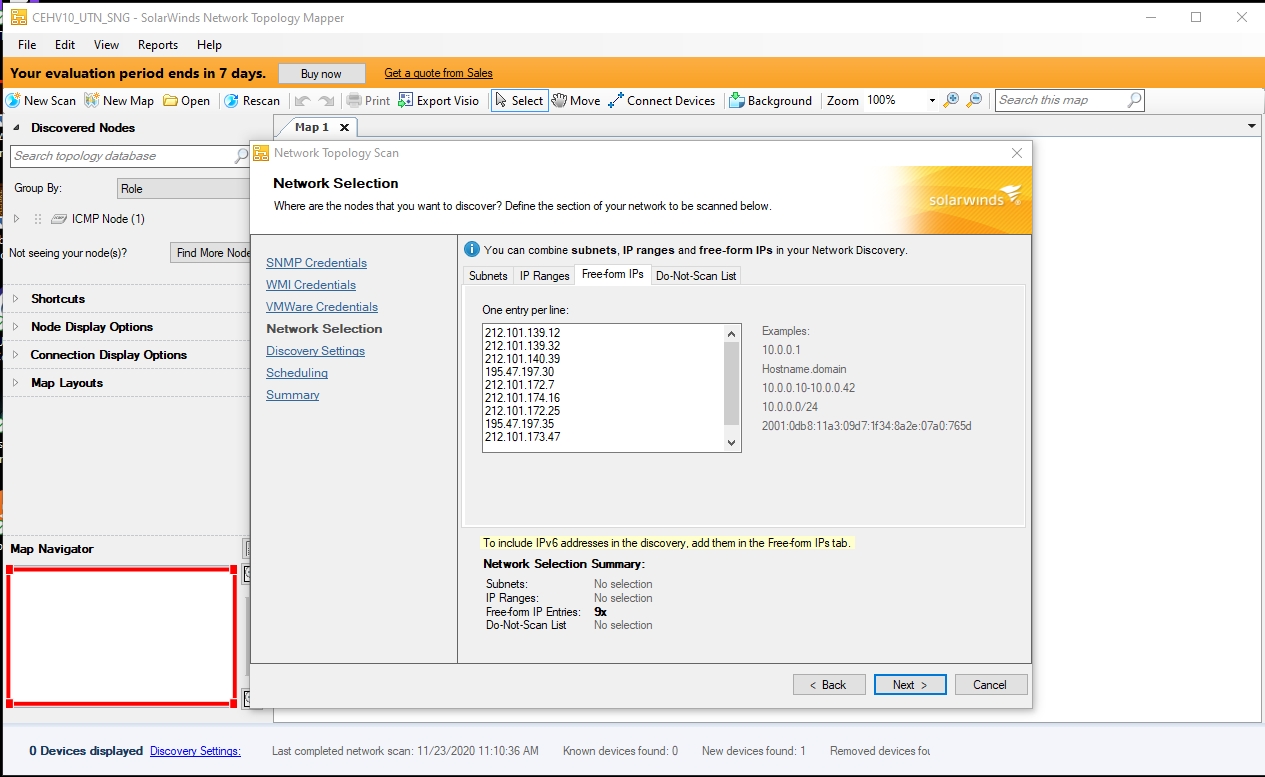Screen dimensions: 1265x777
Task: Click the New Scan toolbar icon
Action: (14, 101)
